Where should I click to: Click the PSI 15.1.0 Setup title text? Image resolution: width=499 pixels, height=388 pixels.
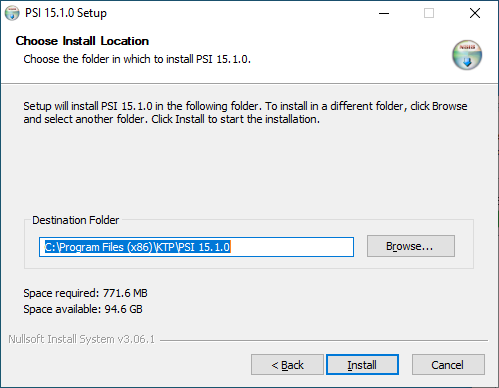[66, 13]
